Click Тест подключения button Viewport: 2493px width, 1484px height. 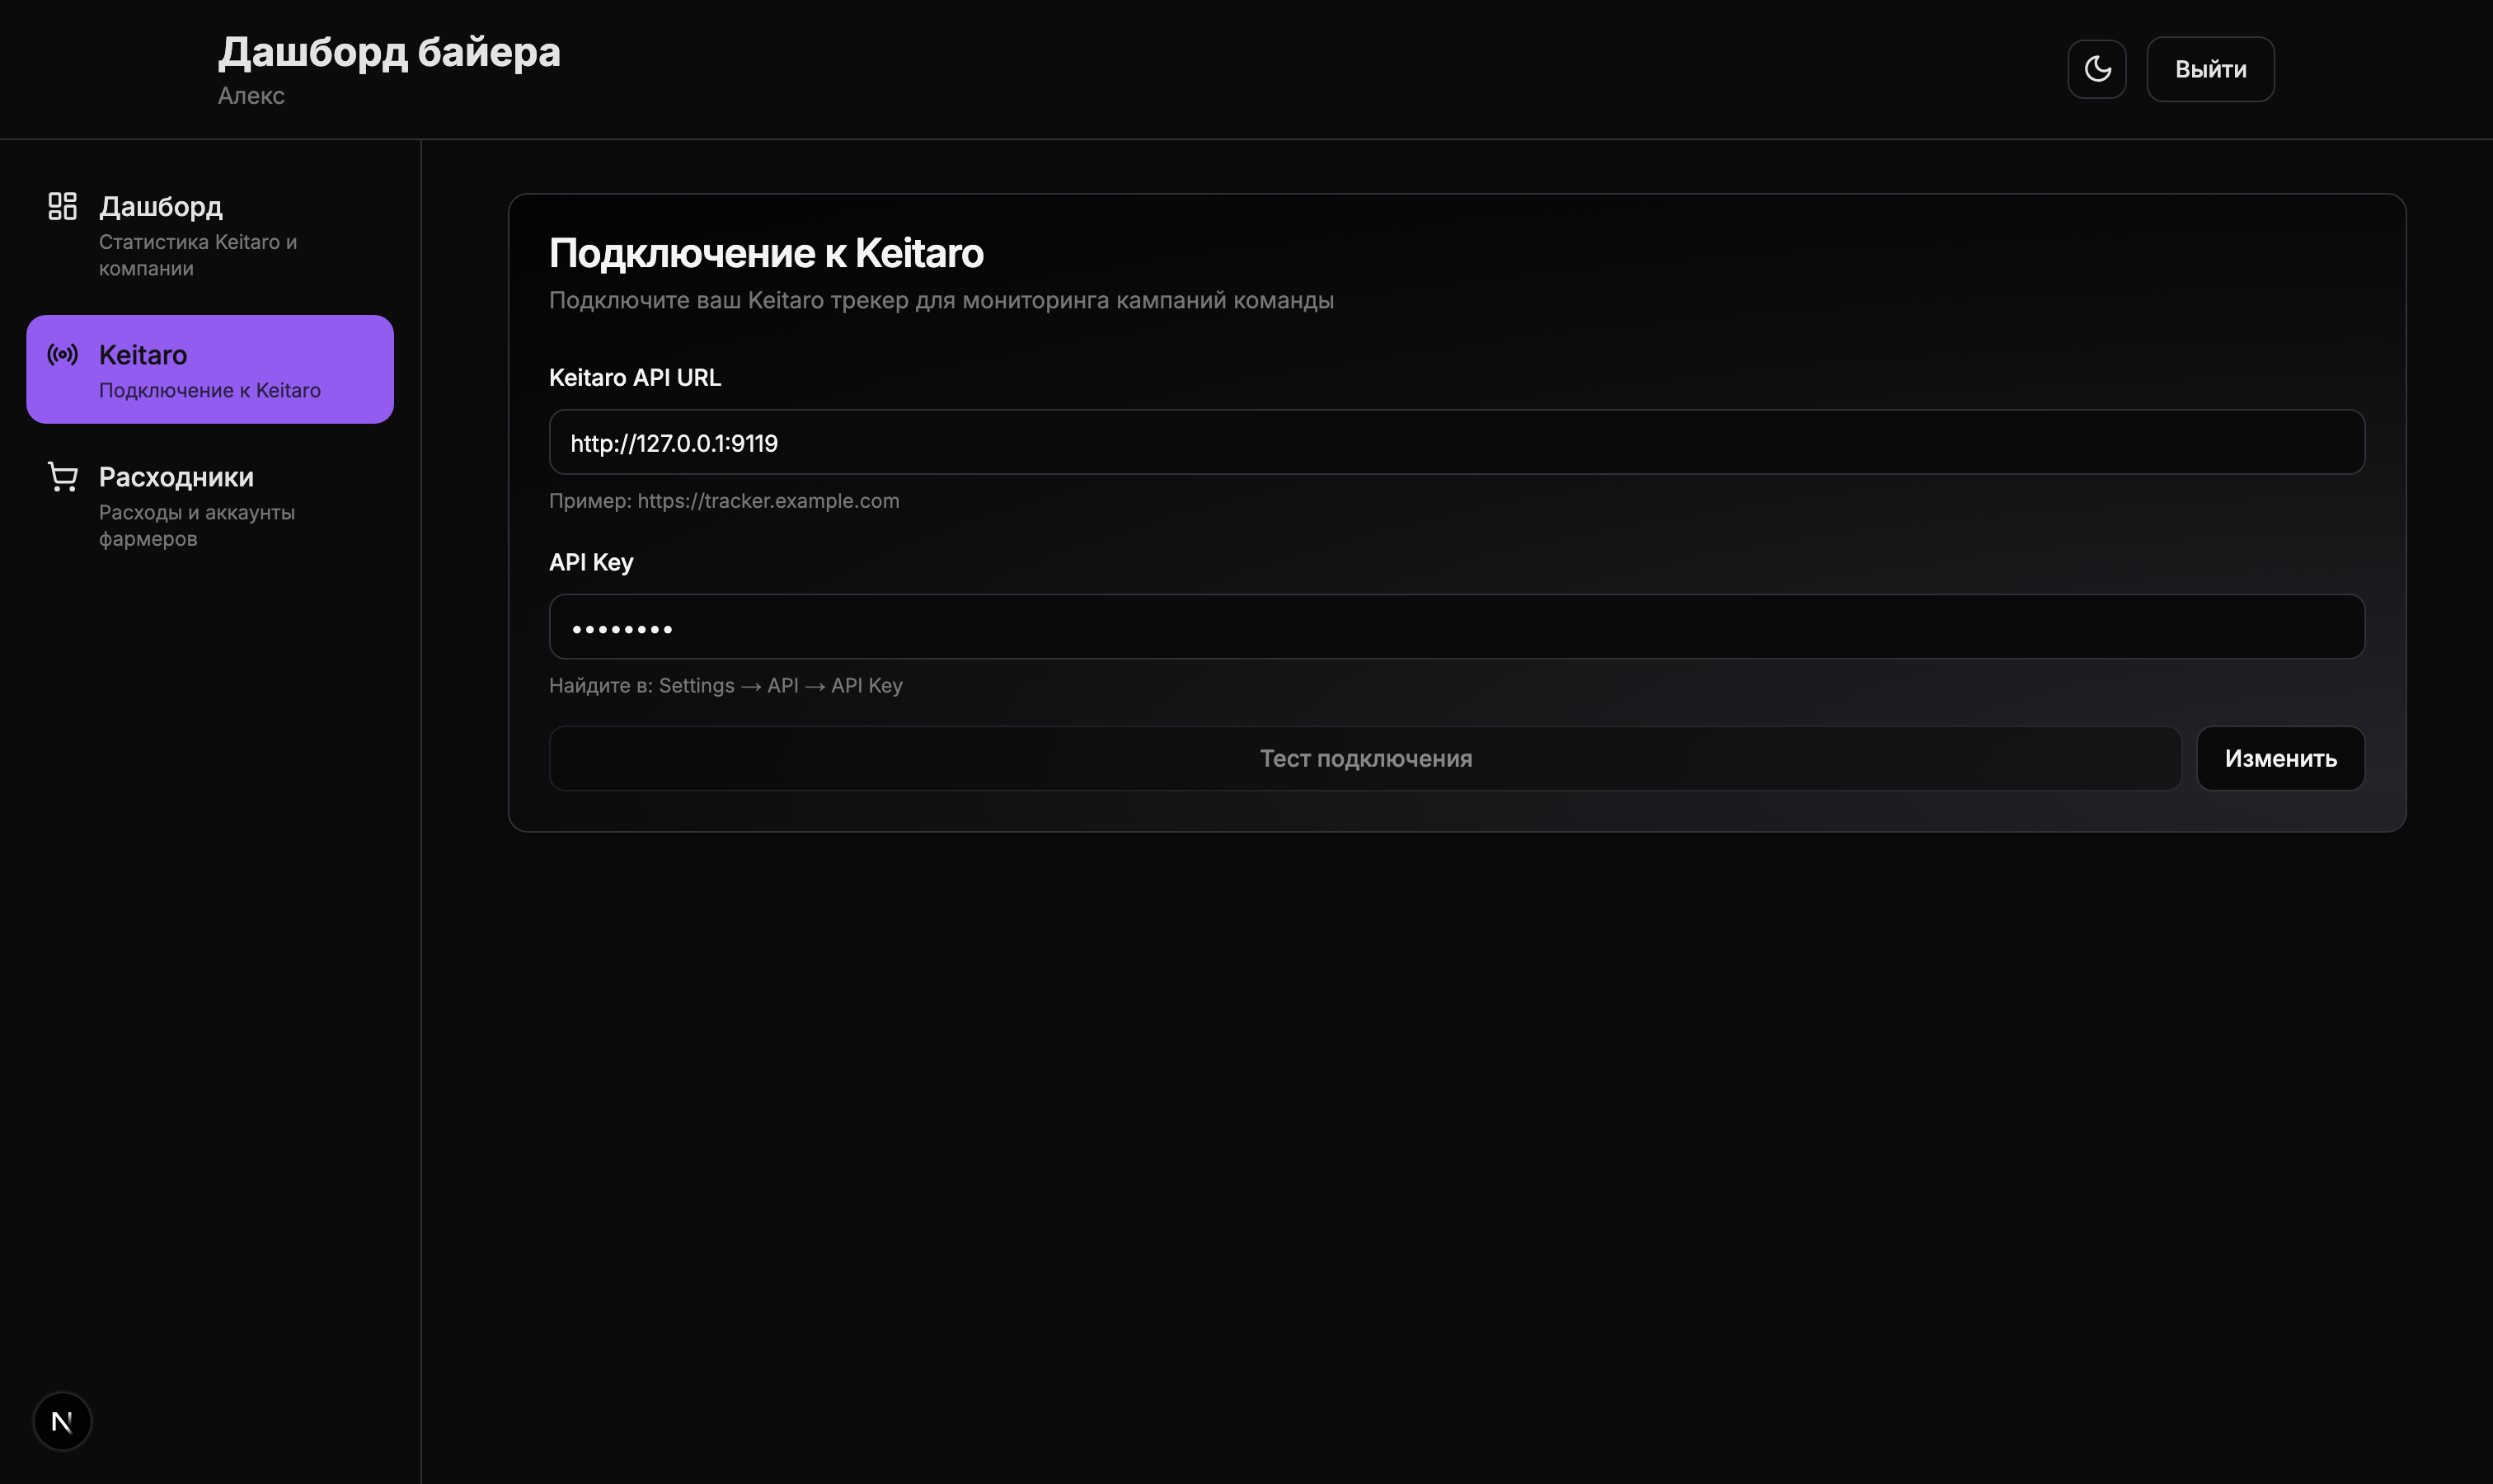click(x=1365, y=758)
